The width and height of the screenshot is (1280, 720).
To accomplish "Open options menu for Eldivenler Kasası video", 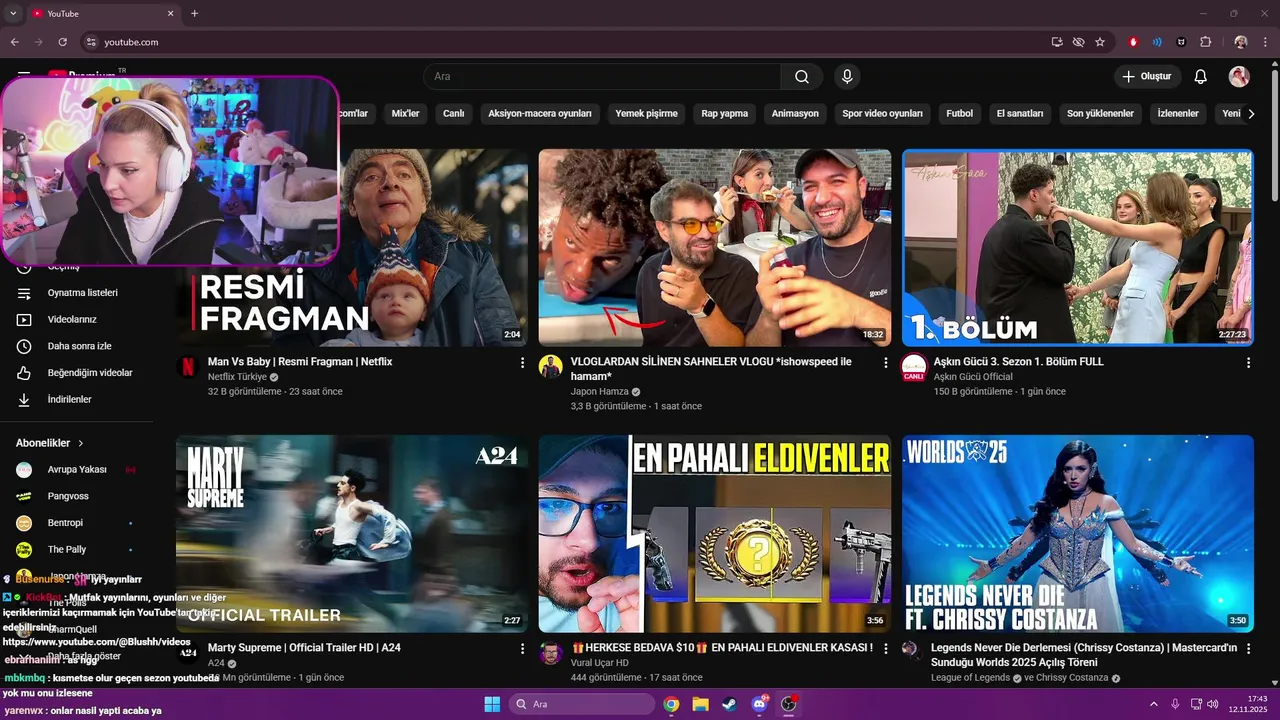I will click(885, 649).
